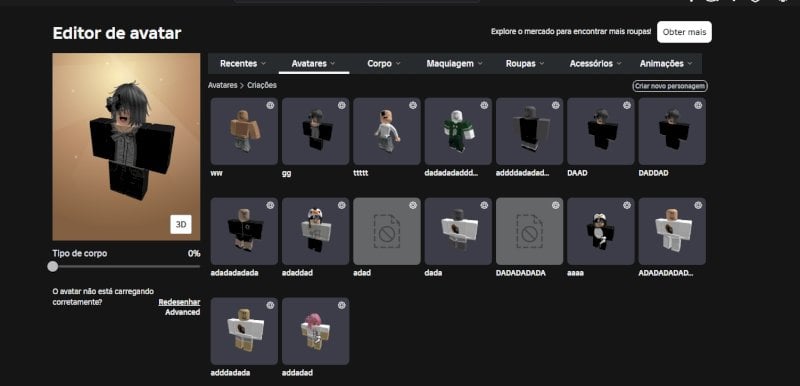Select the pink-haired addadad avatar thumbnail
800x386 pixels.
(315, 331)
